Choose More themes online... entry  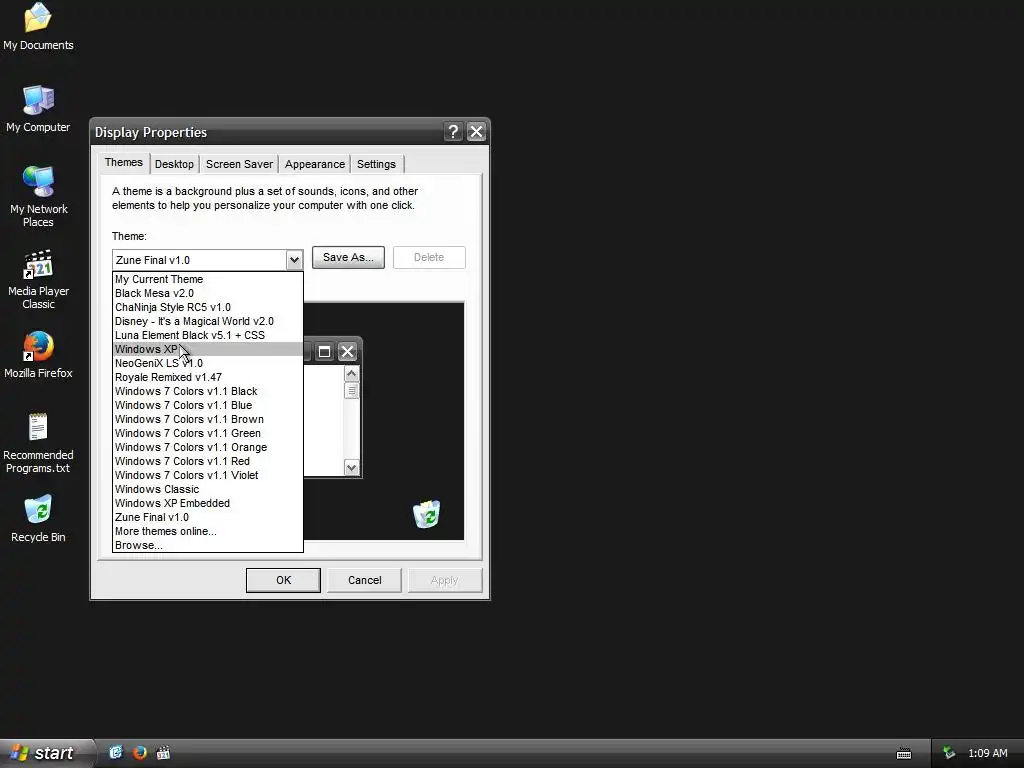tap(208, 532)
